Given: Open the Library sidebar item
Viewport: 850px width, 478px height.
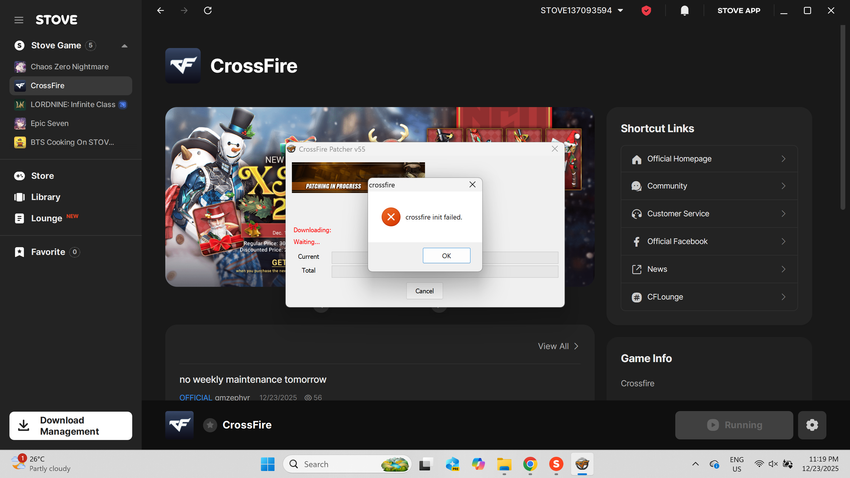Looking at the screenshot, I should 45,197.
